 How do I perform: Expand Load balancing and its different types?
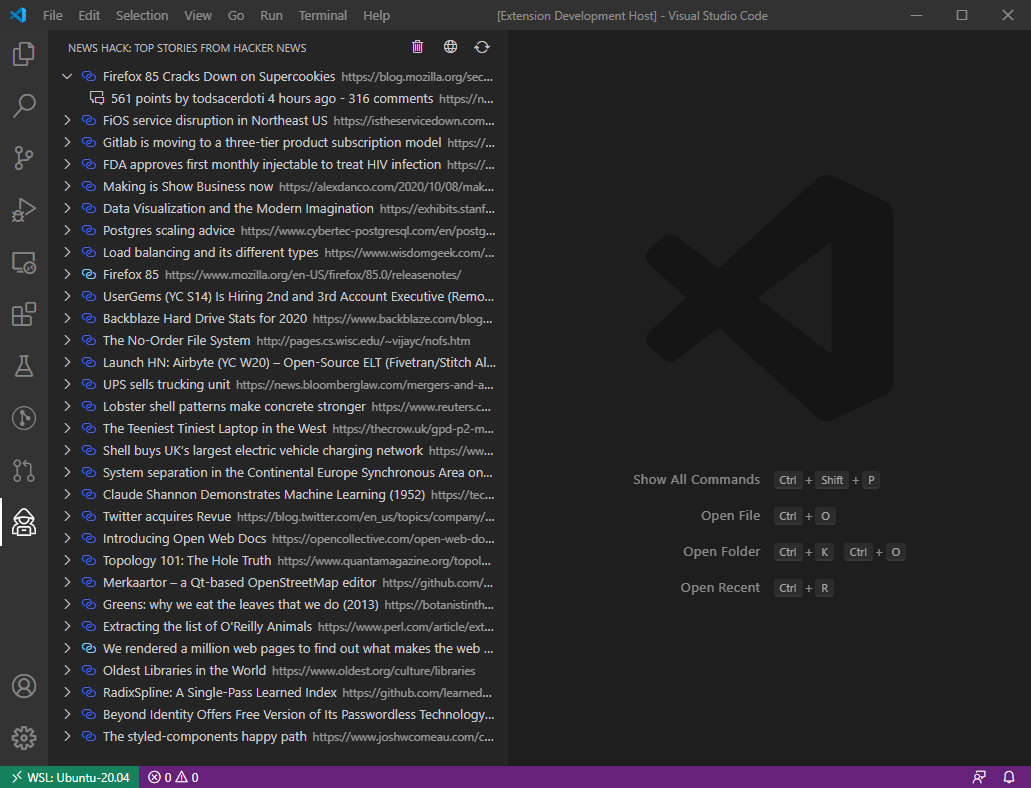(x=67, y=253)
